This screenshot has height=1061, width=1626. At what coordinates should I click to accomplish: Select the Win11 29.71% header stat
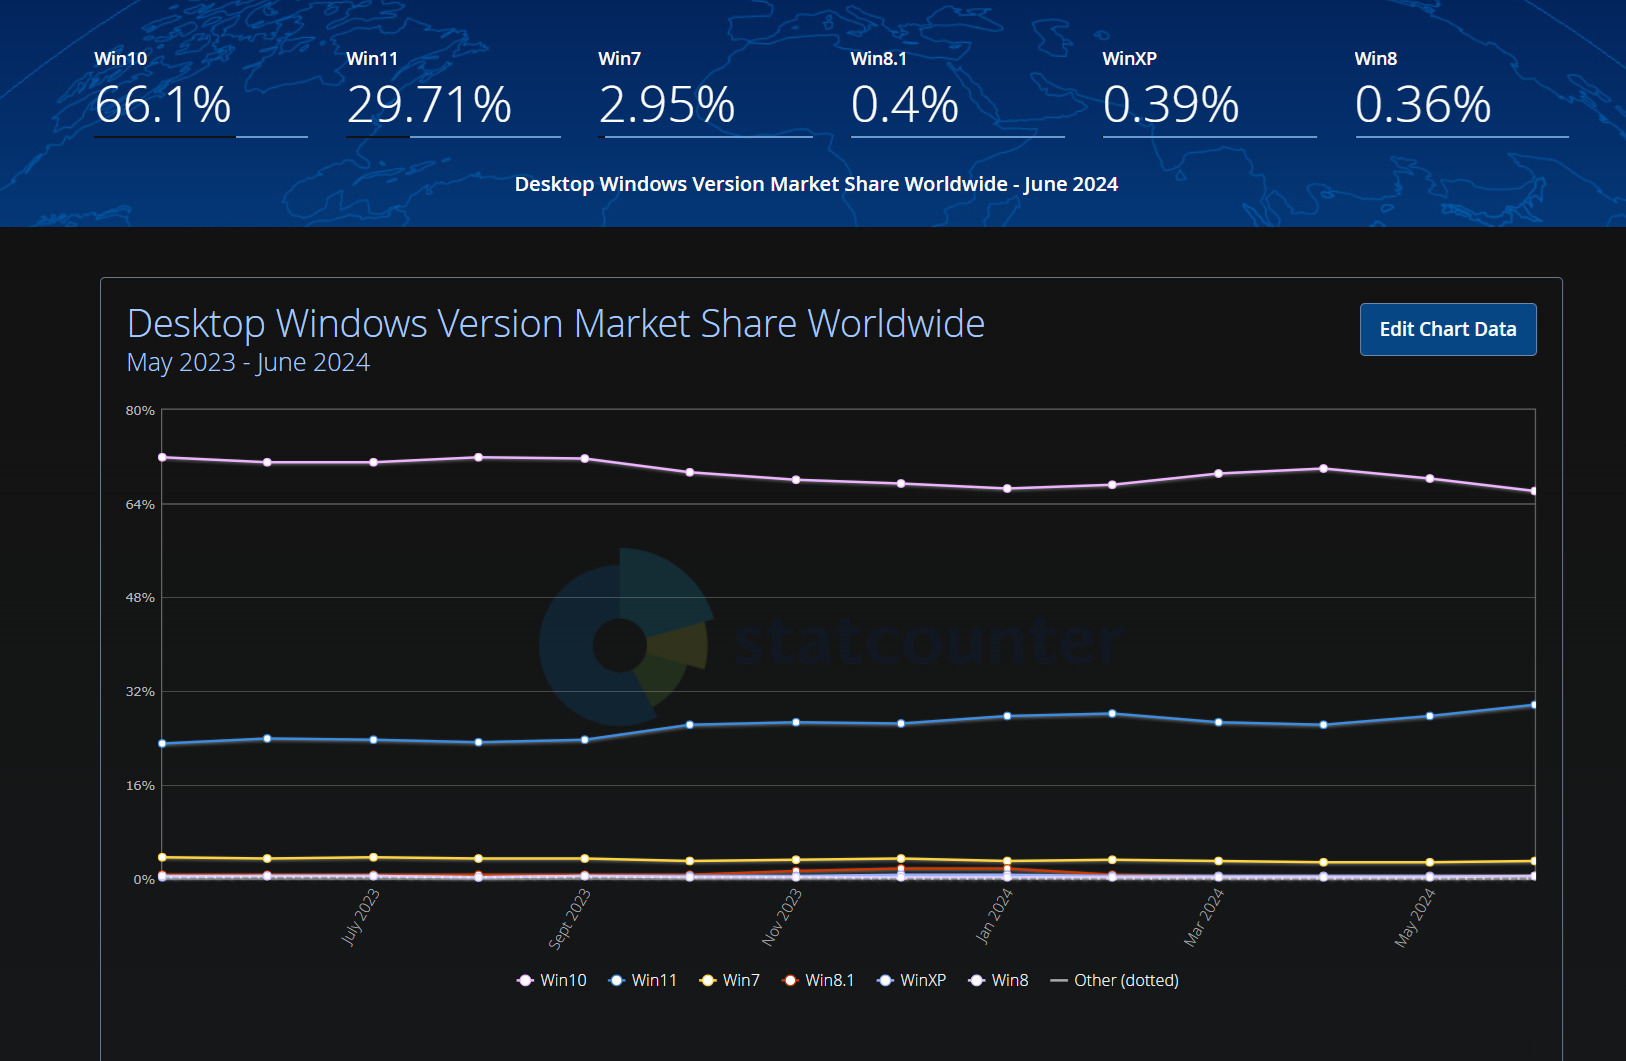click(429, 104)
